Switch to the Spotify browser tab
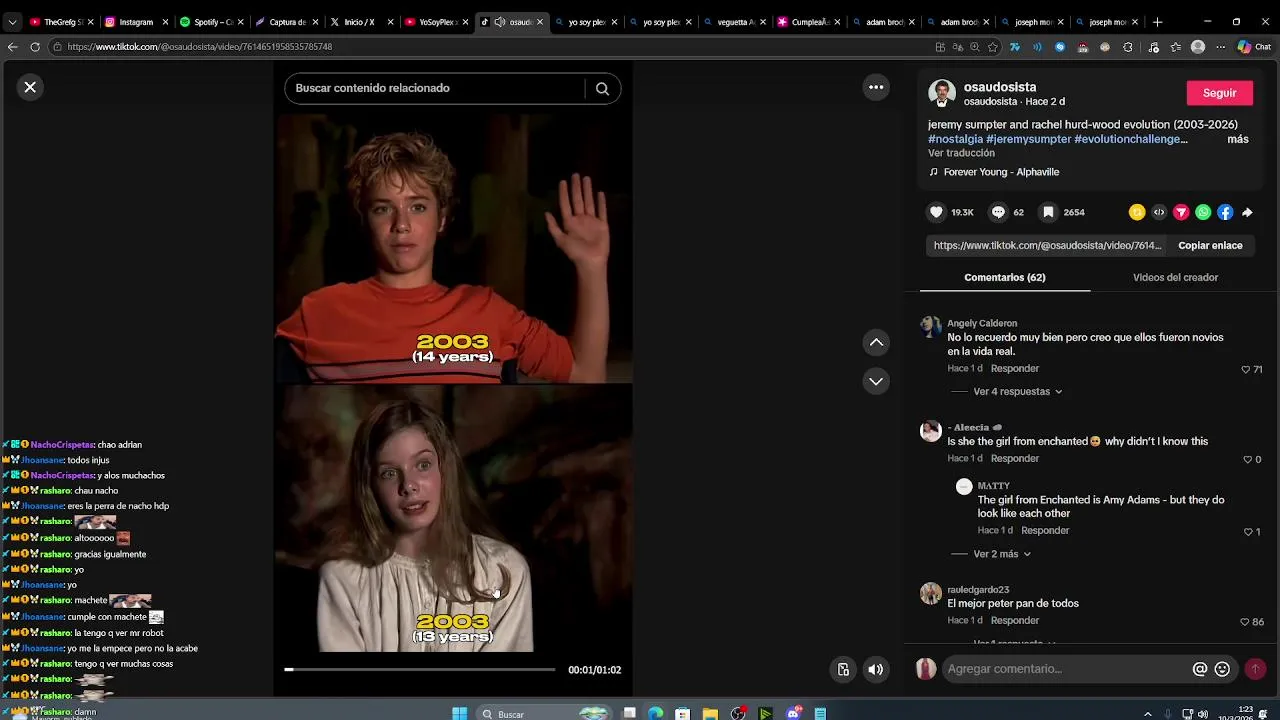The image size is (1280, 720). coord(211,21)
